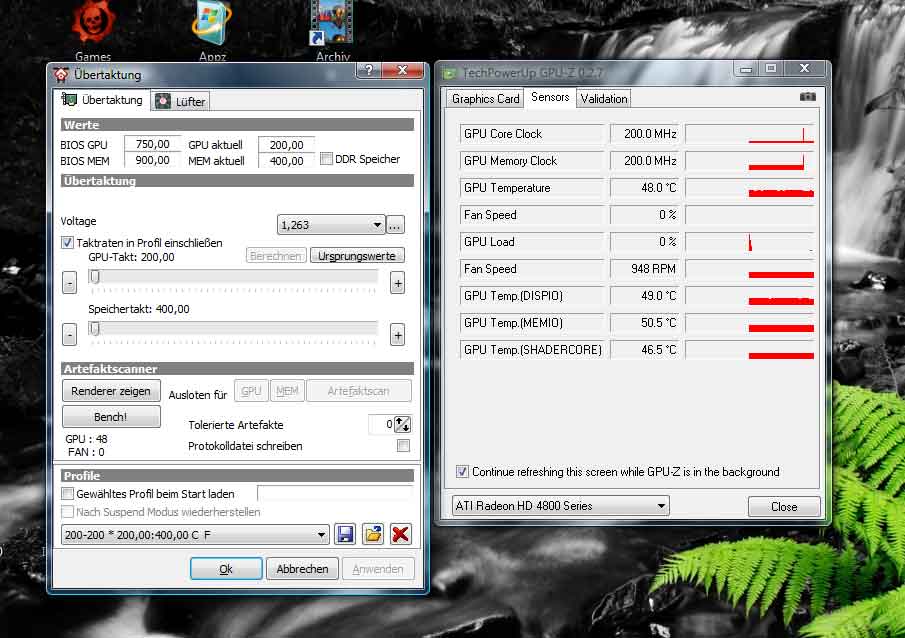Click the help question mark in Übertaktung window

tap(369, 70)
